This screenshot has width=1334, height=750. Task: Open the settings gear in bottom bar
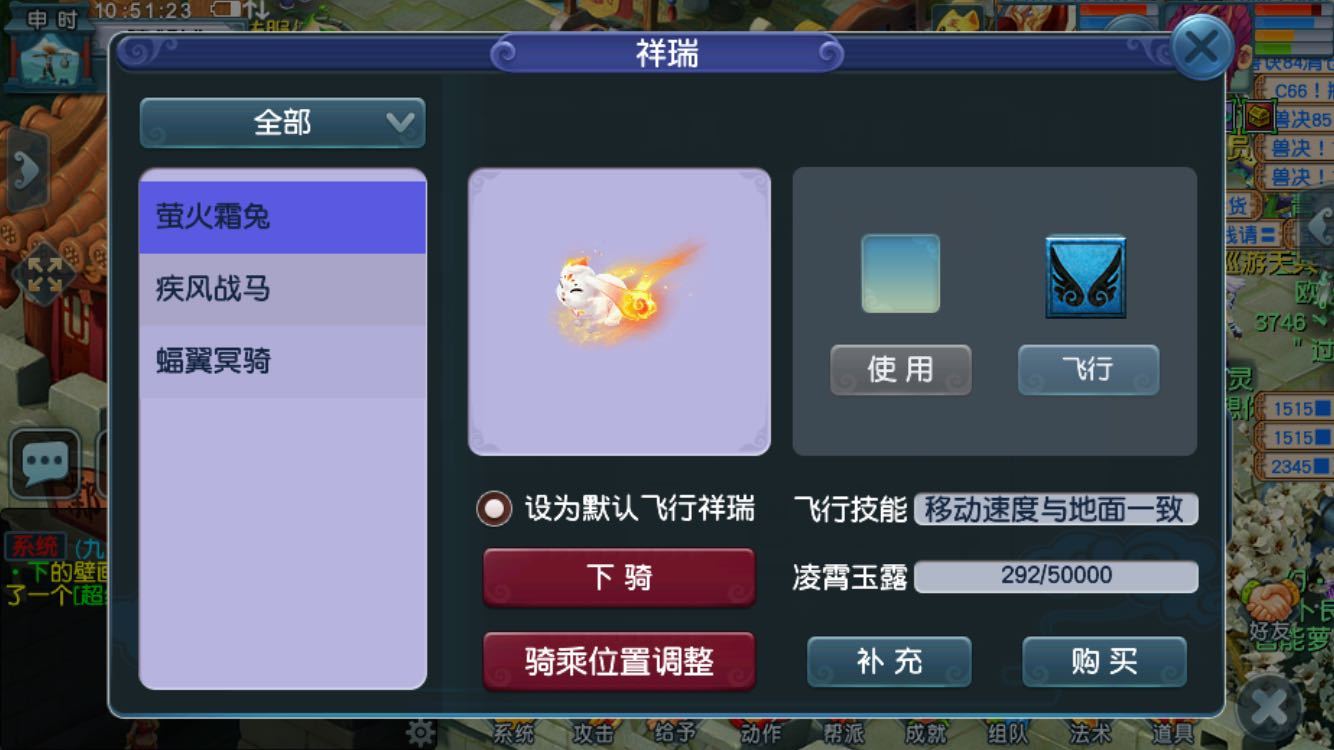[420, 733]
